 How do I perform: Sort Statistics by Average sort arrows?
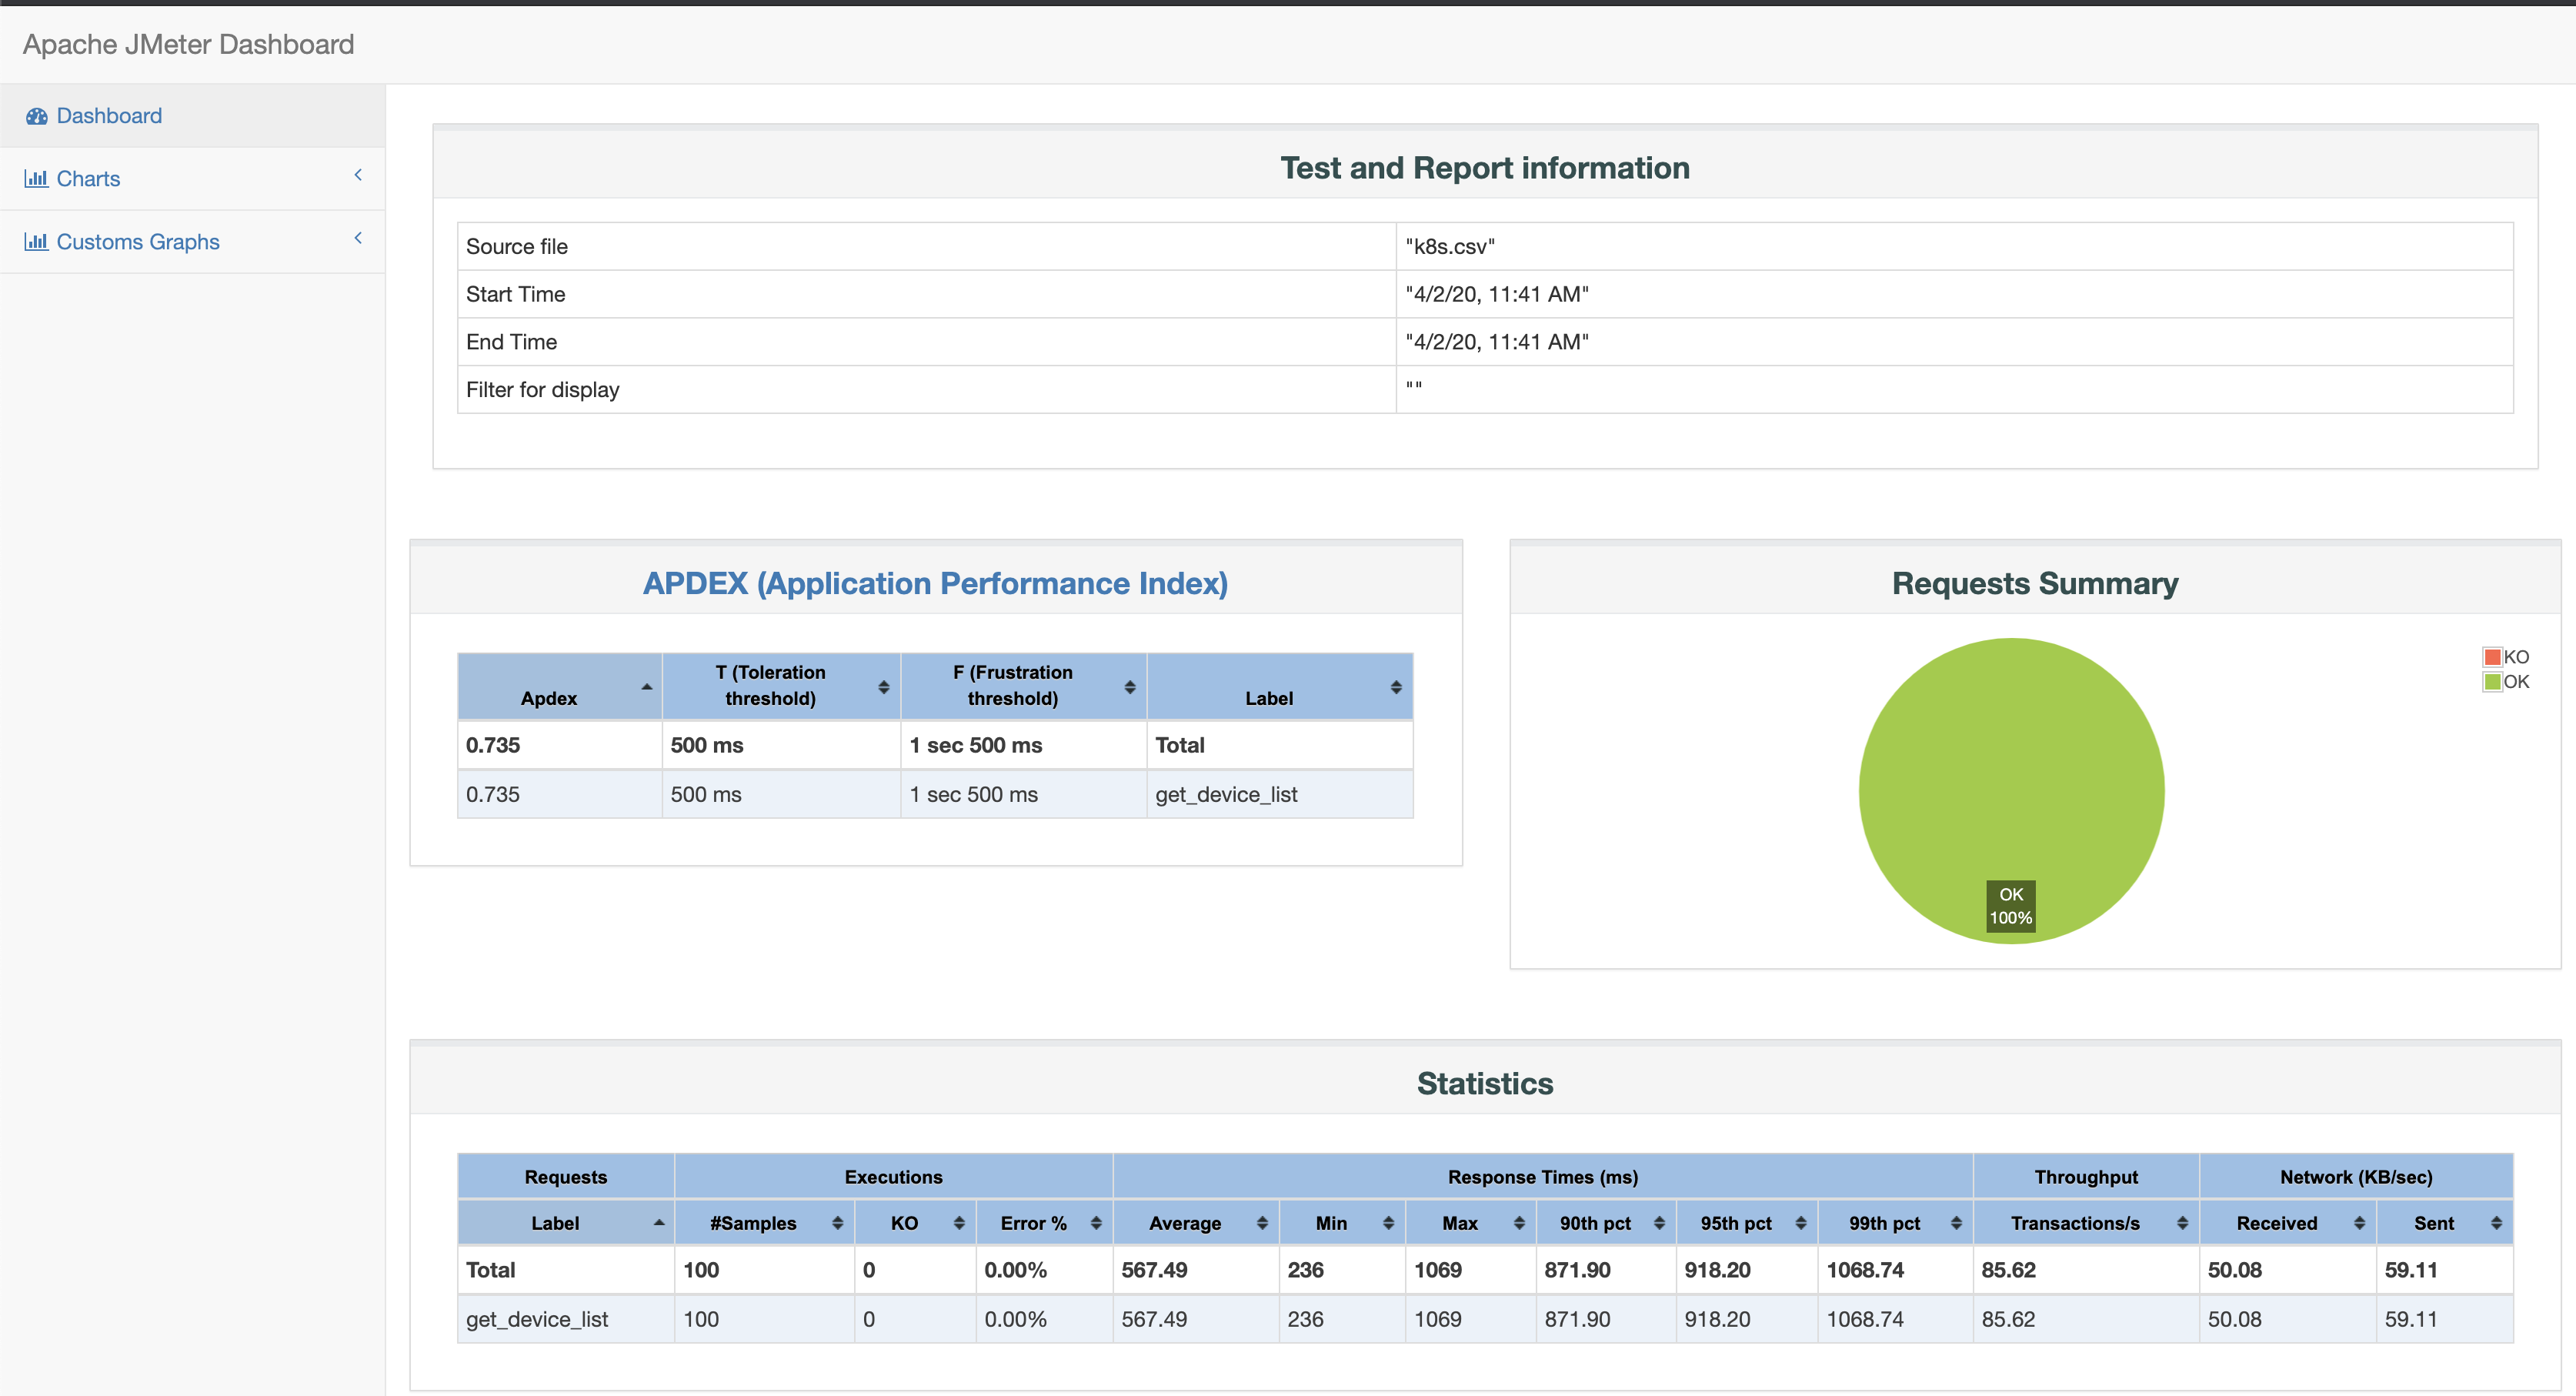coord(1262,1223)
